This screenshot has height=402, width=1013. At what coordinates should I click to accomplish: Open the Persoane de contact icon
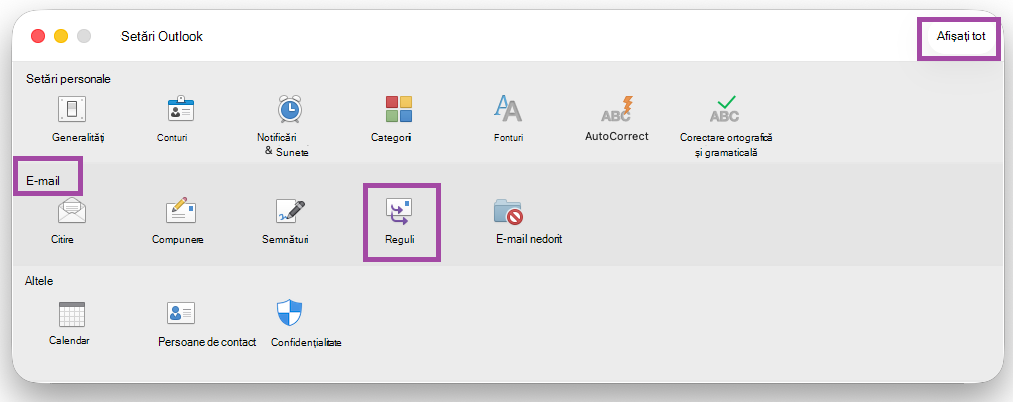(x=181, y=313)
